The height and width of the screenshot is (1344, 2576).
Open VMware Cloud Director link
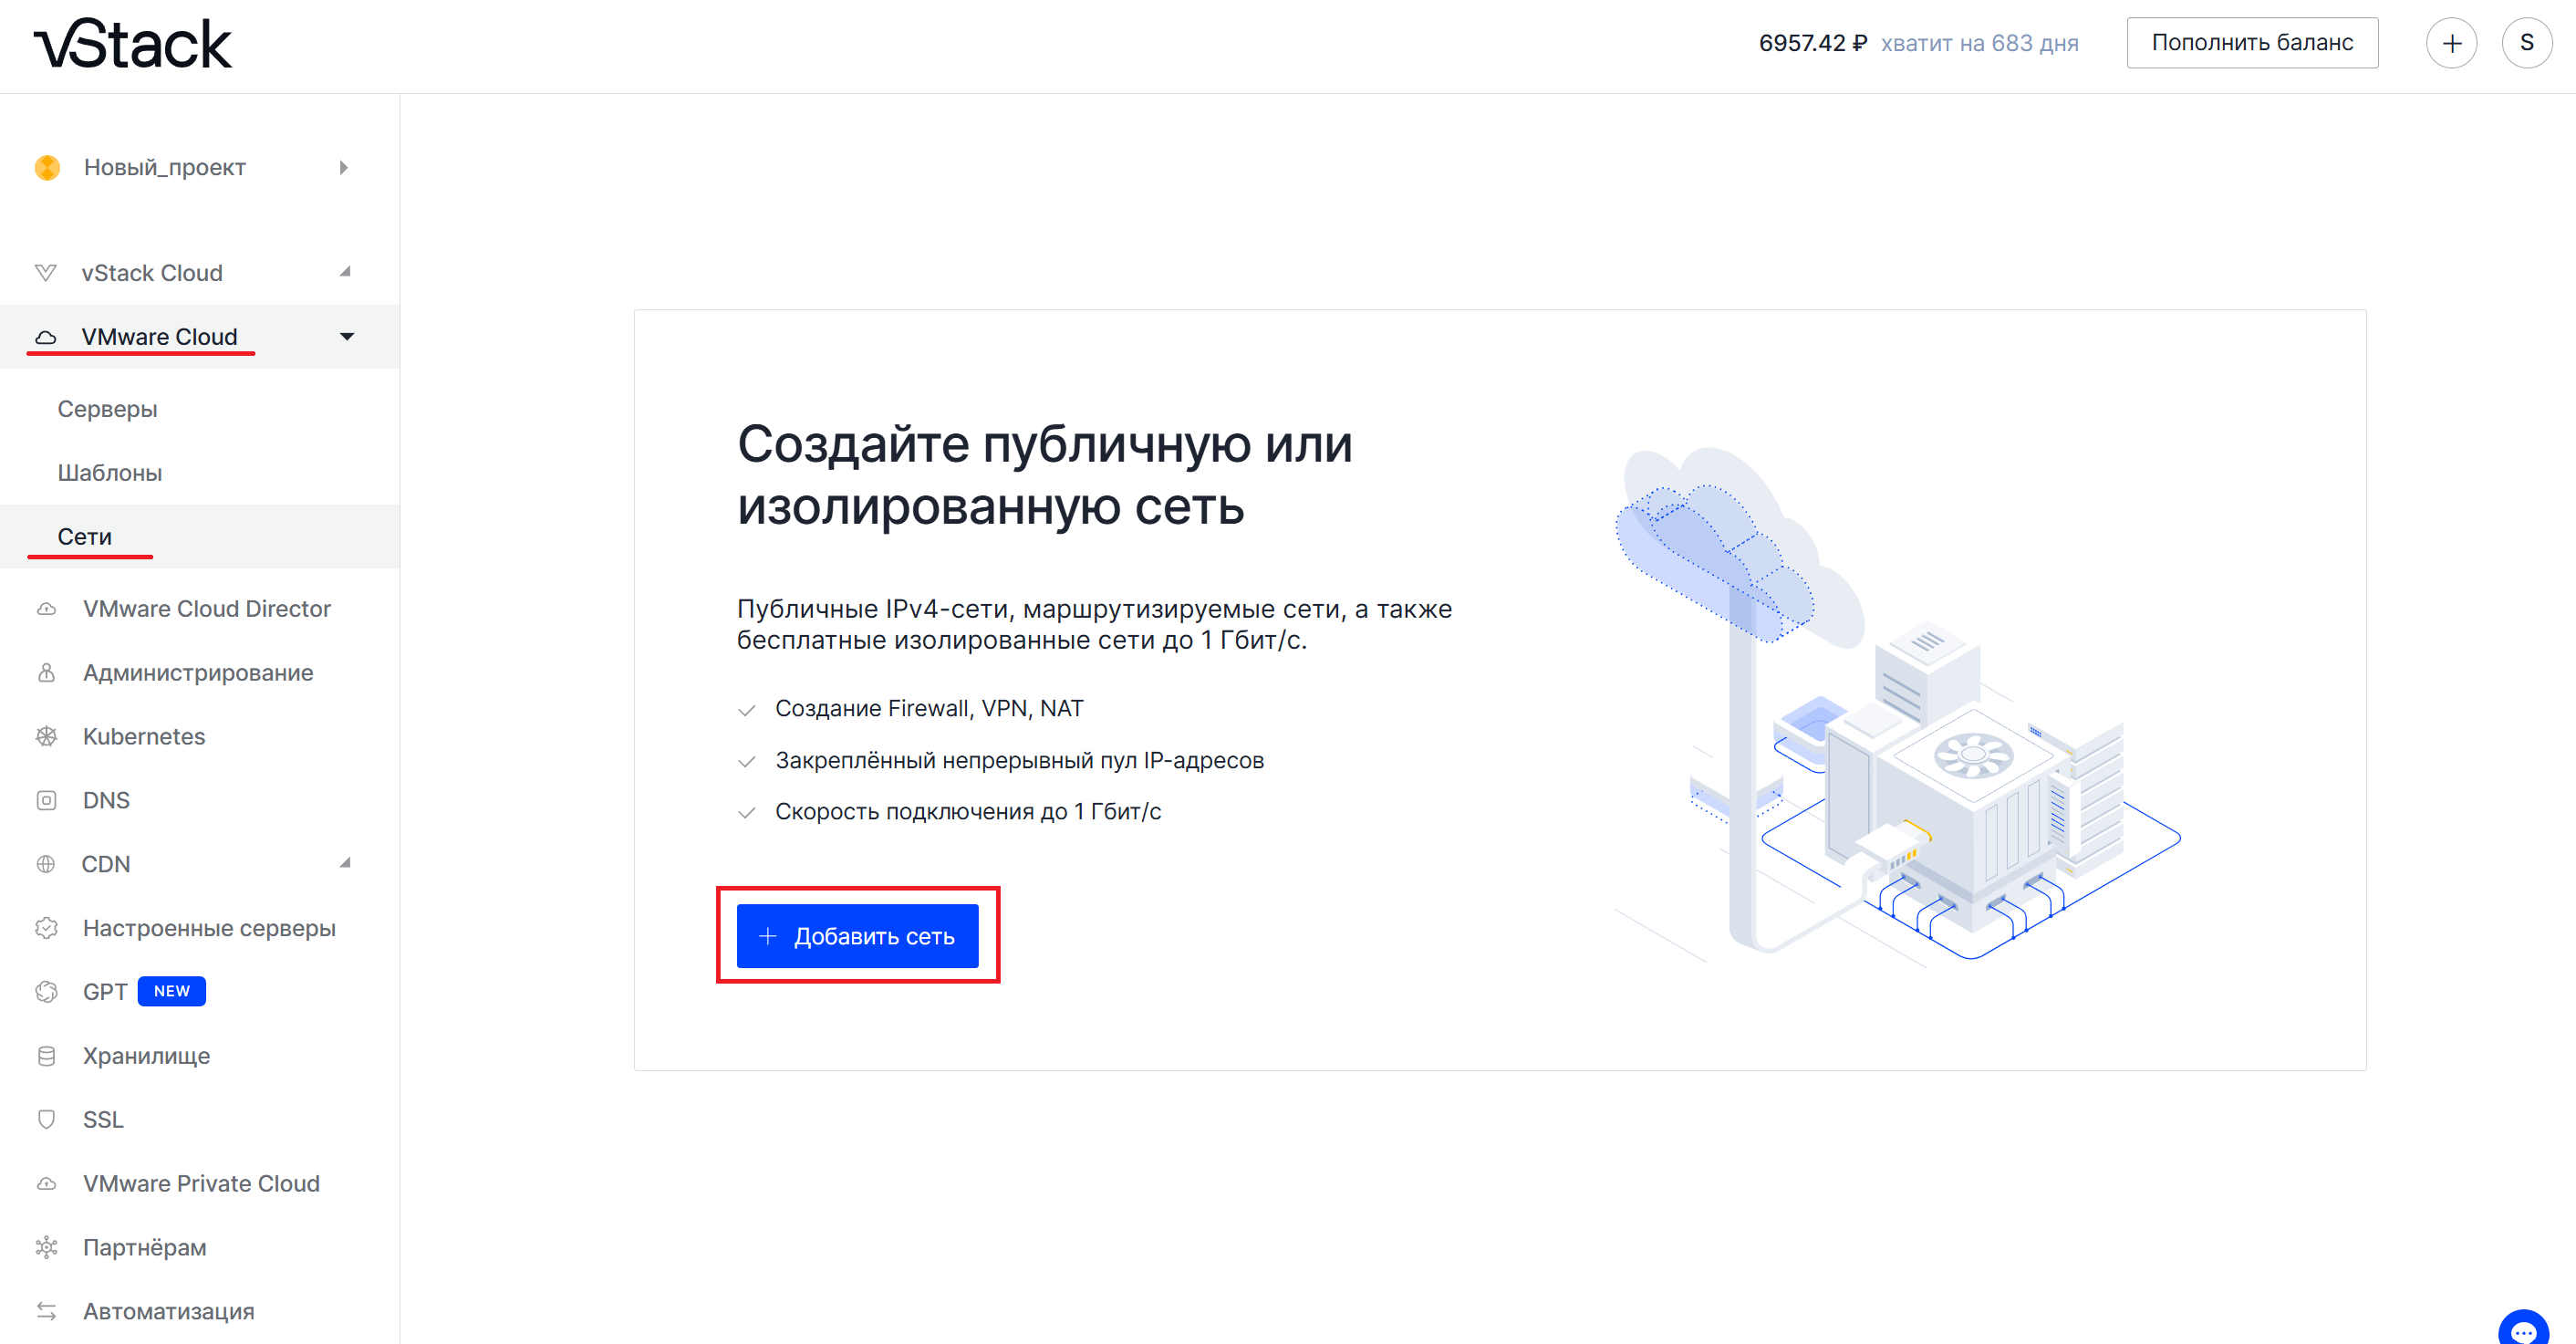coord(206,609)
